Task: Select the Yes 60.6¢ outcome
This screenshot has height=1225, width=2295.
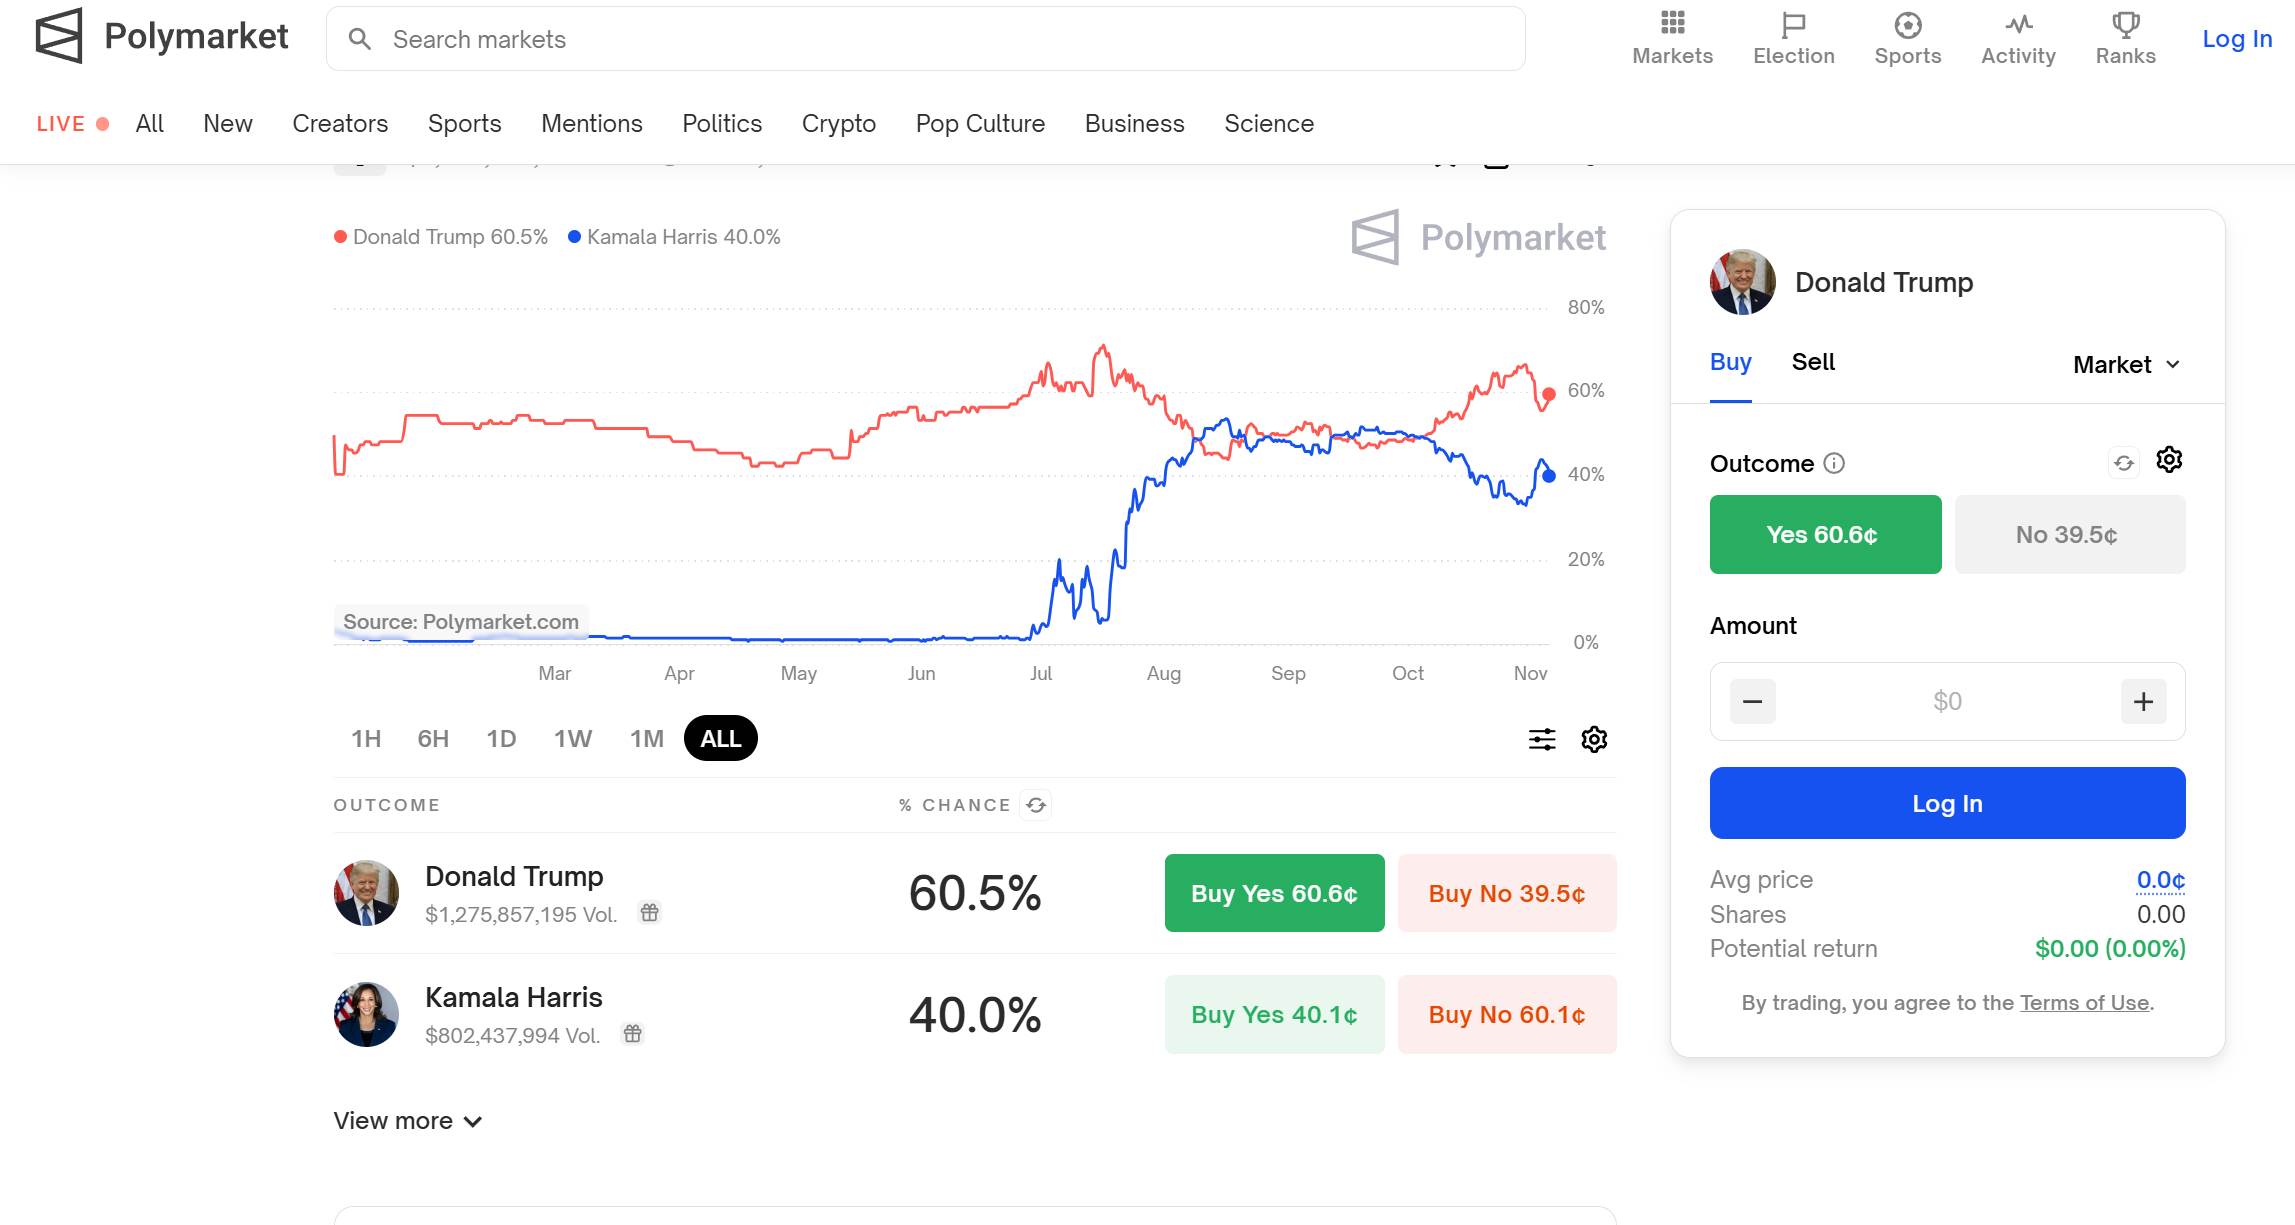Action: [1825, 535]
